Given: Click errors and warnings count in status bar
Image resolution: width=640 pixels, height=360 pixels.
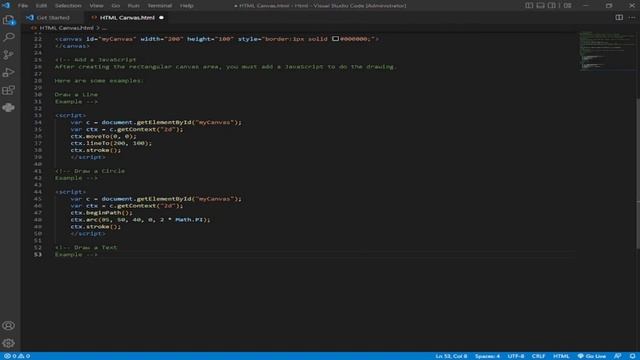Looking at the screenshot, I should [17, 356].
